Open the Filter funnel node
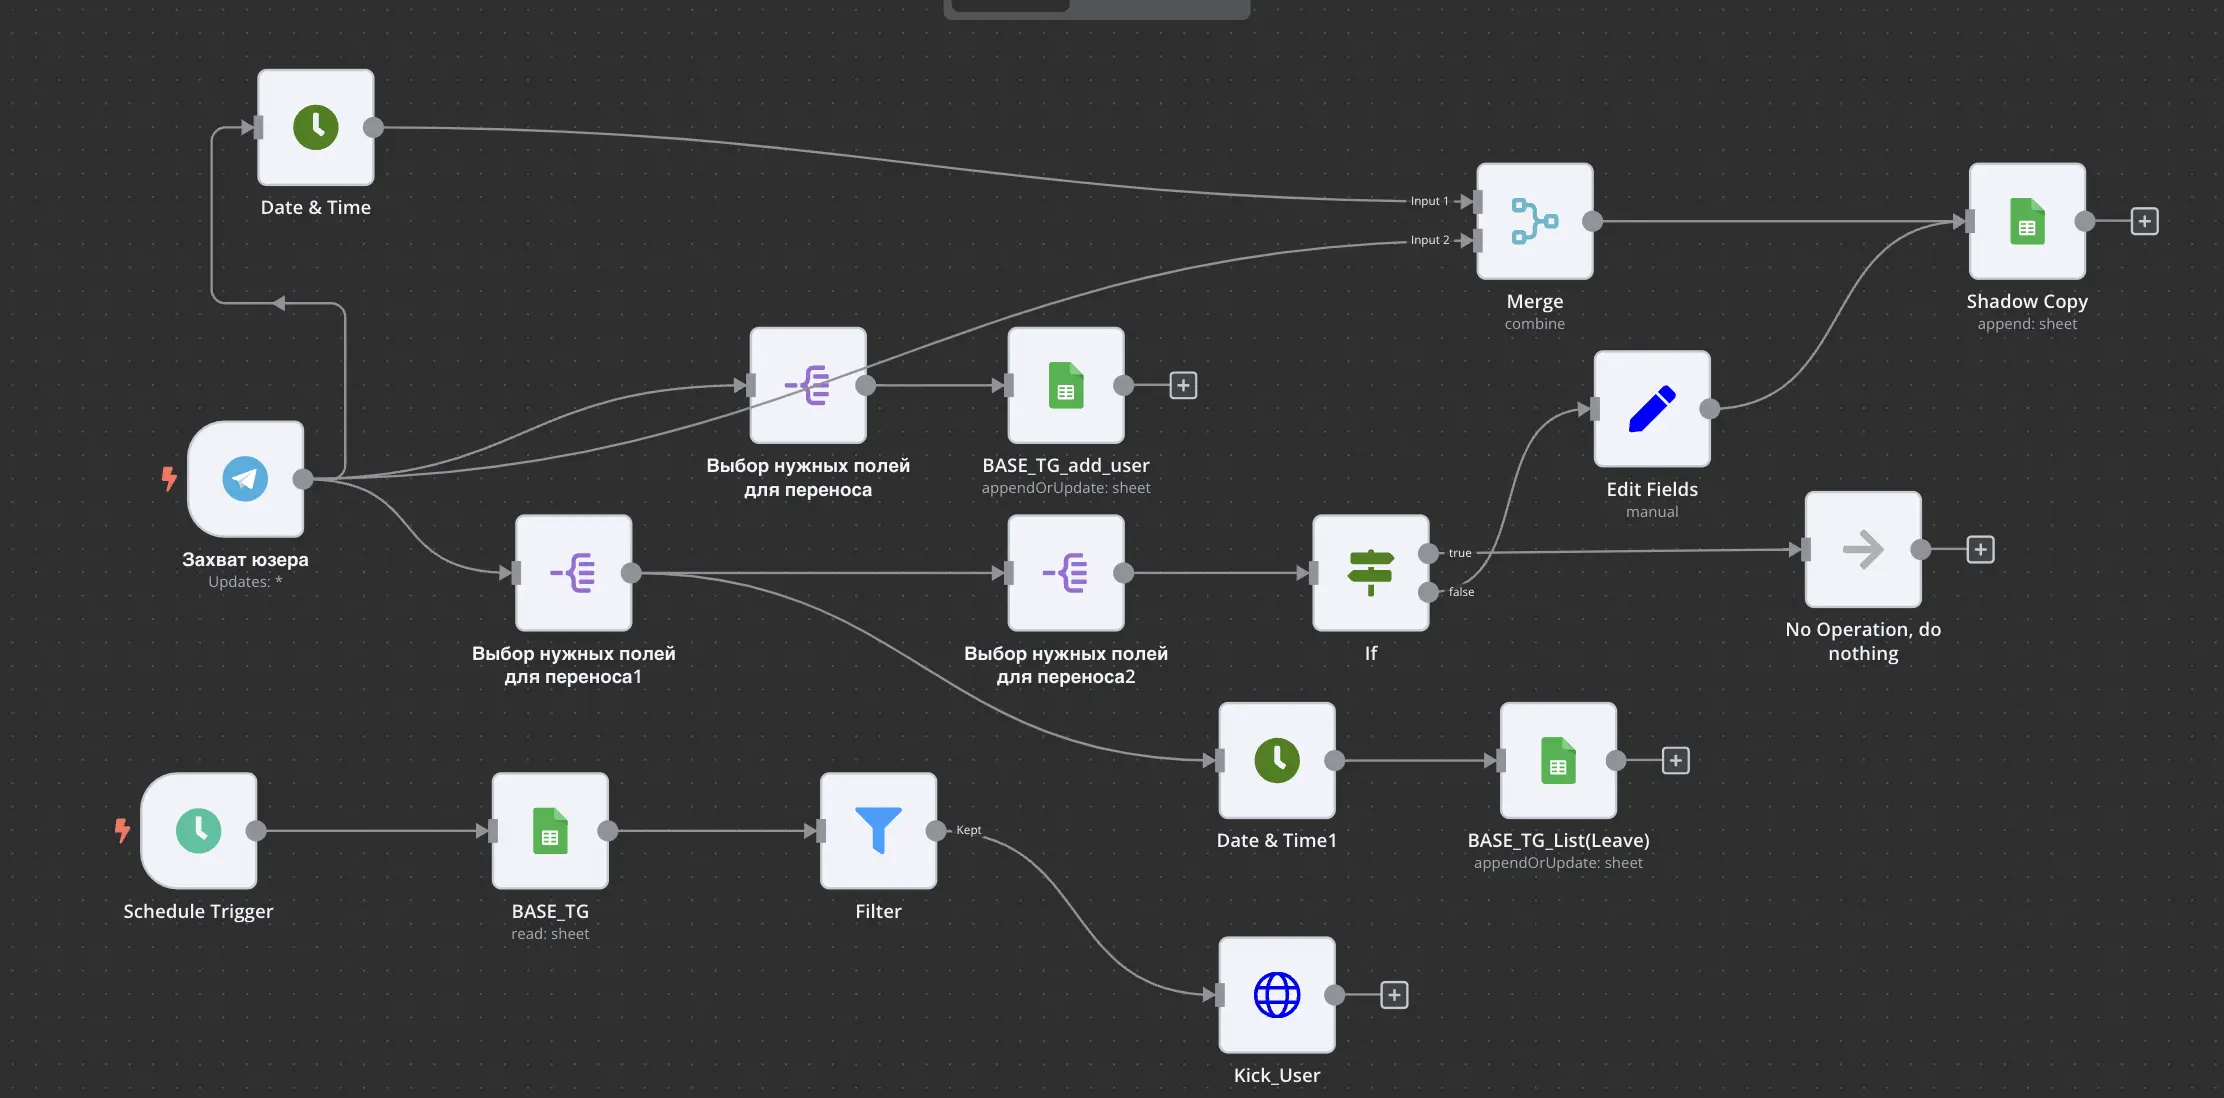2224x1098 pixels. point(878,831)
